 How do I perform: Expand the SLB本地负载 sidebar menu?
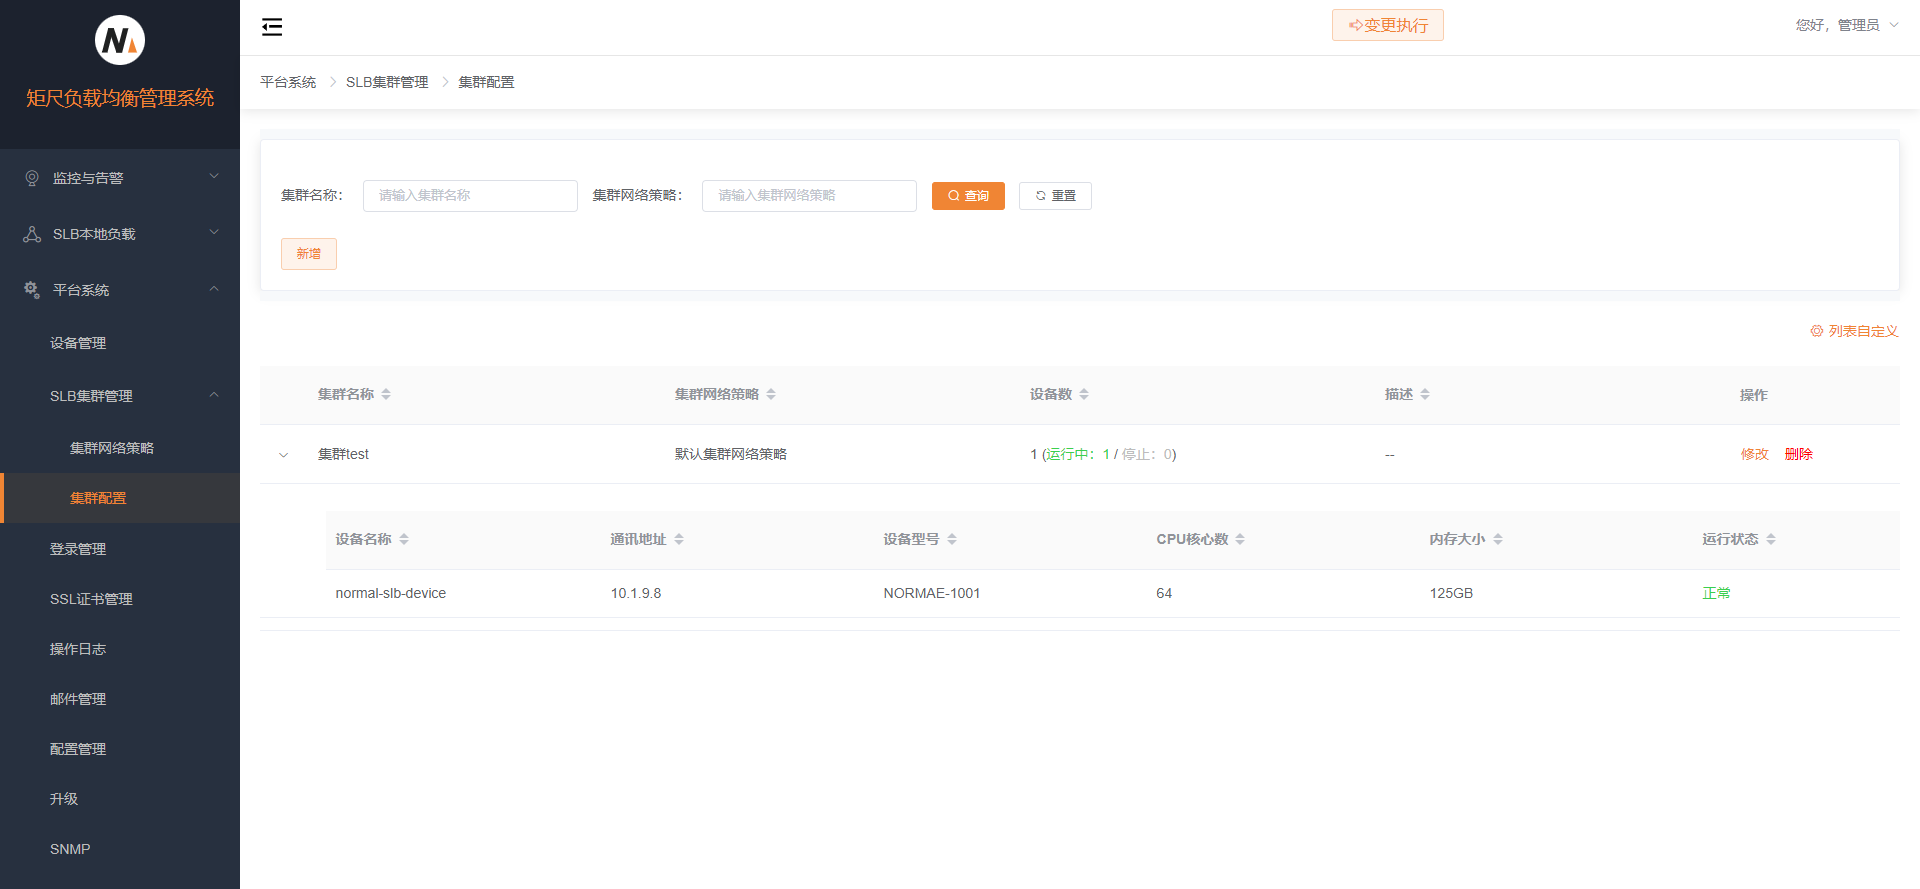click(120, 234)
